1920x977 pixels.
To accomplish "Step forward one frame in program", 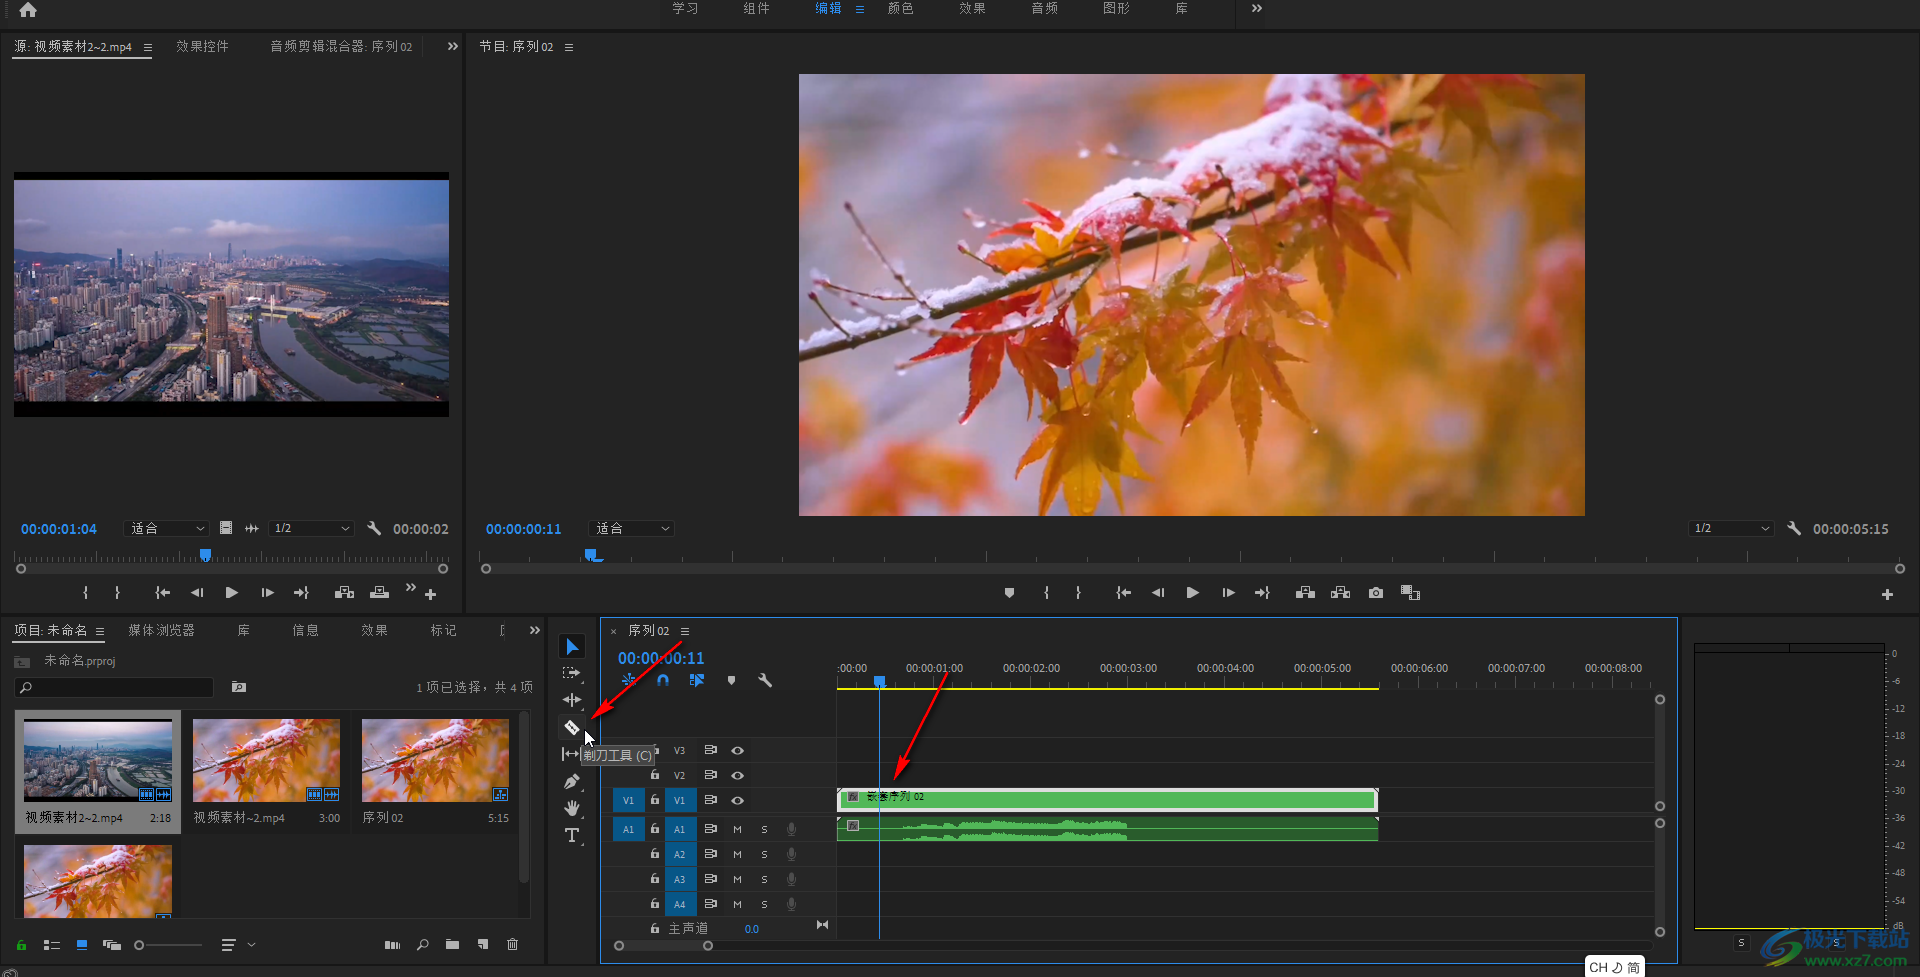I will [1228, 593].
